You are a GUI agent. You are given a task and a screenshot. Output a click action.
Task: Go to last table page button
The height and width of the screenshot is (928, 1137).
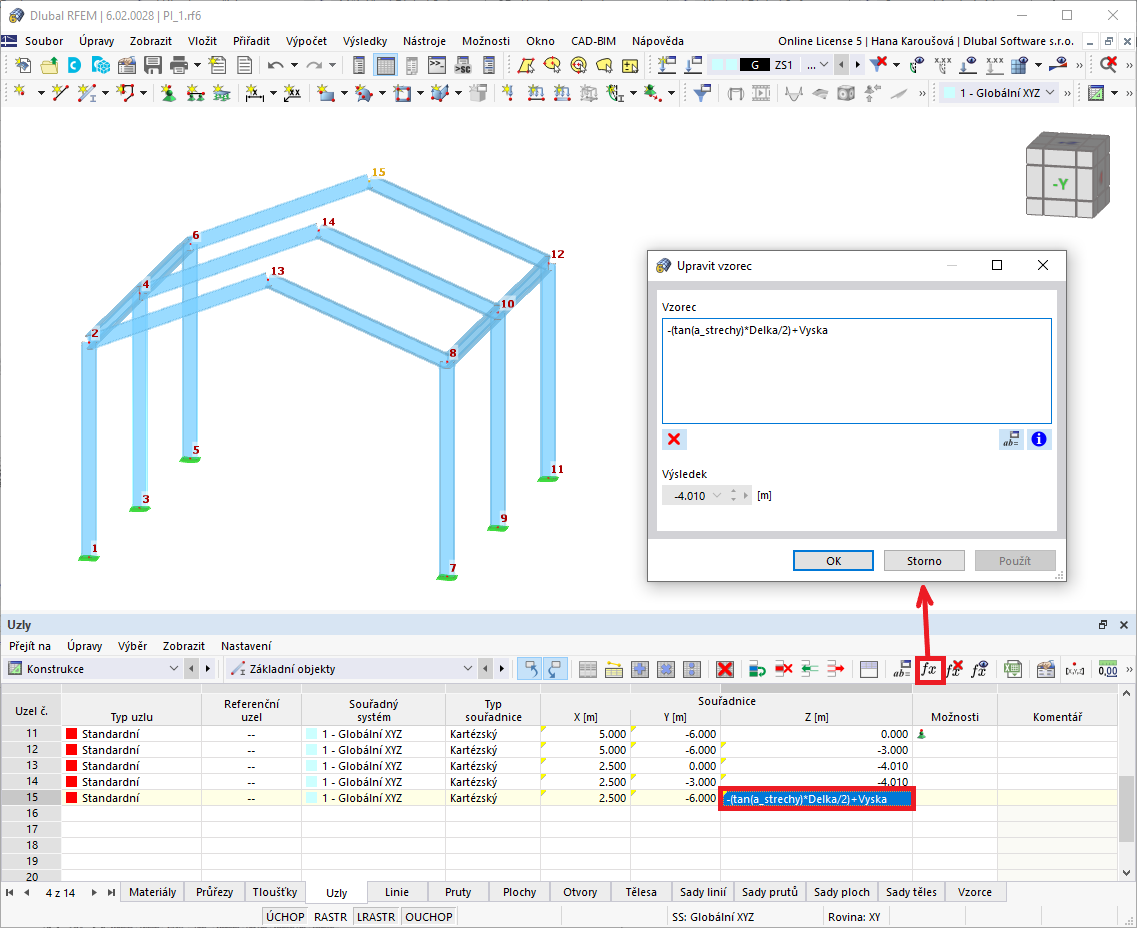click(x=111, y=892)
